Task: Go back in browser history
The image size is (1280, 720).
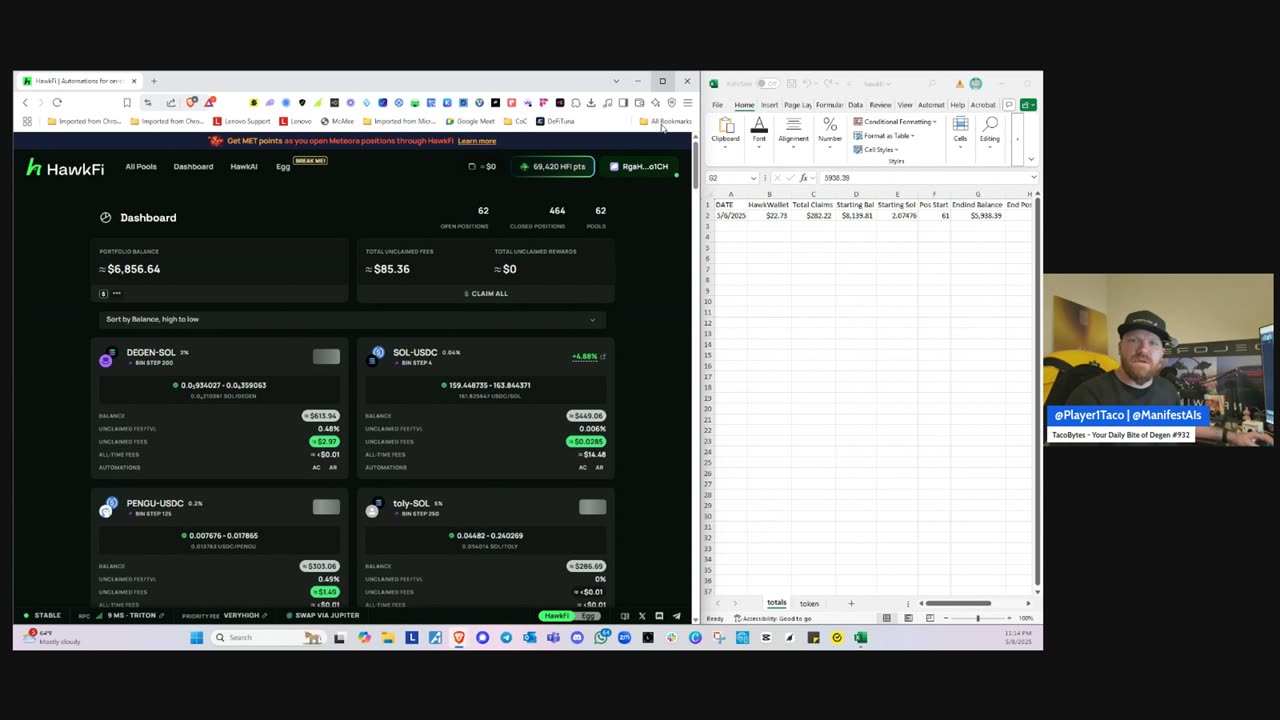Action: click(x=25, y=102)
